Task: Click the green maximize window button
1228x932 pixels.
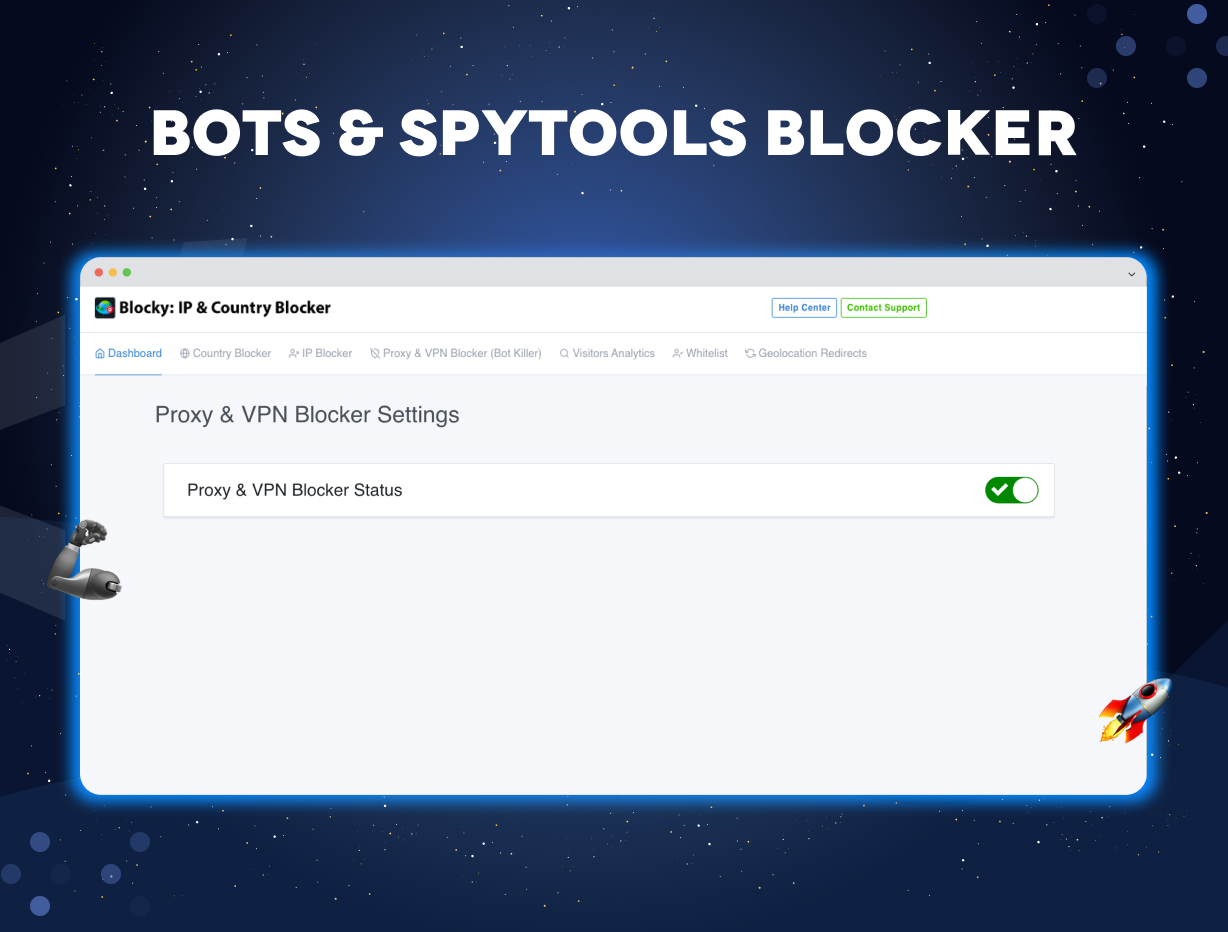Action: pos(127,272)
